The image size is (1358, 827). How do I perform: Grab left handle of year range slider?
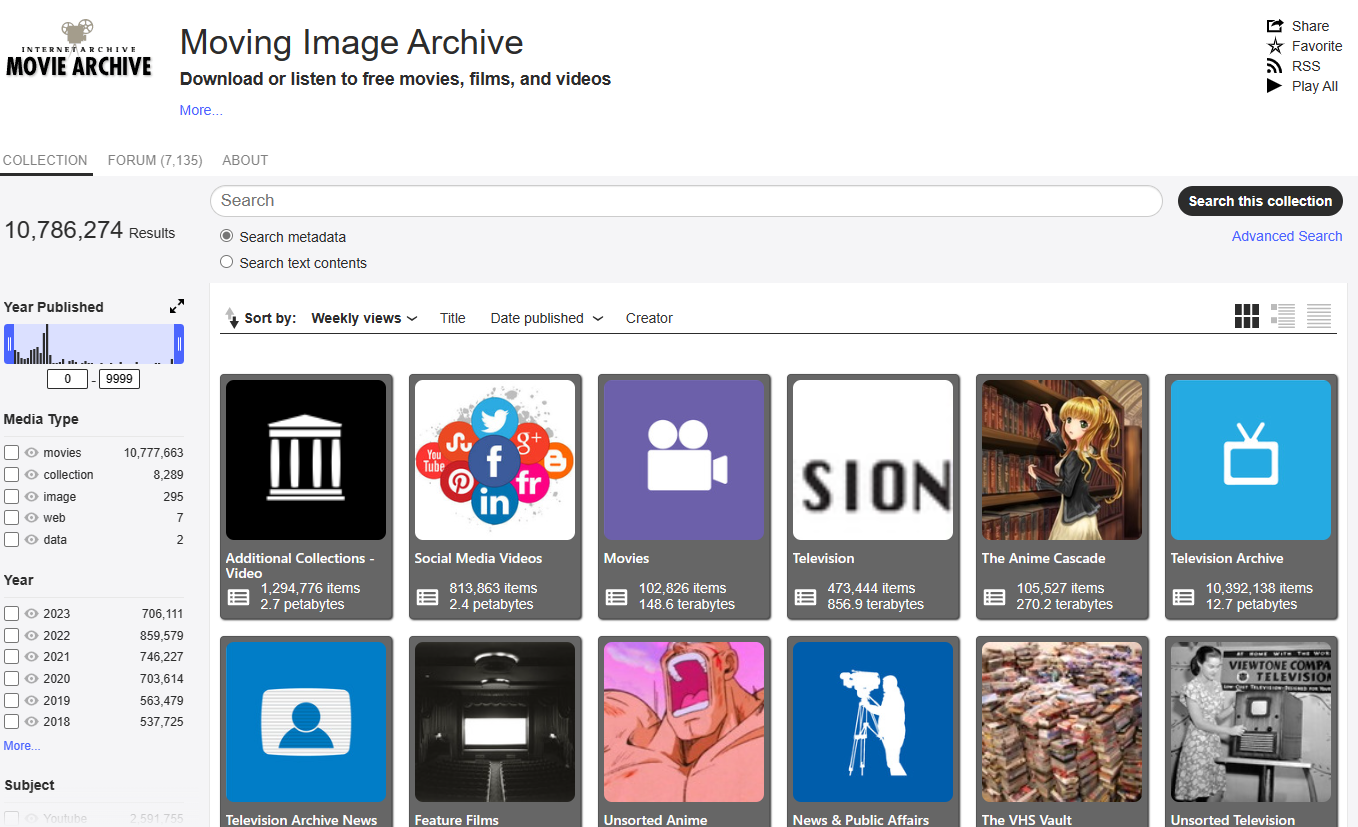(9, 344)
